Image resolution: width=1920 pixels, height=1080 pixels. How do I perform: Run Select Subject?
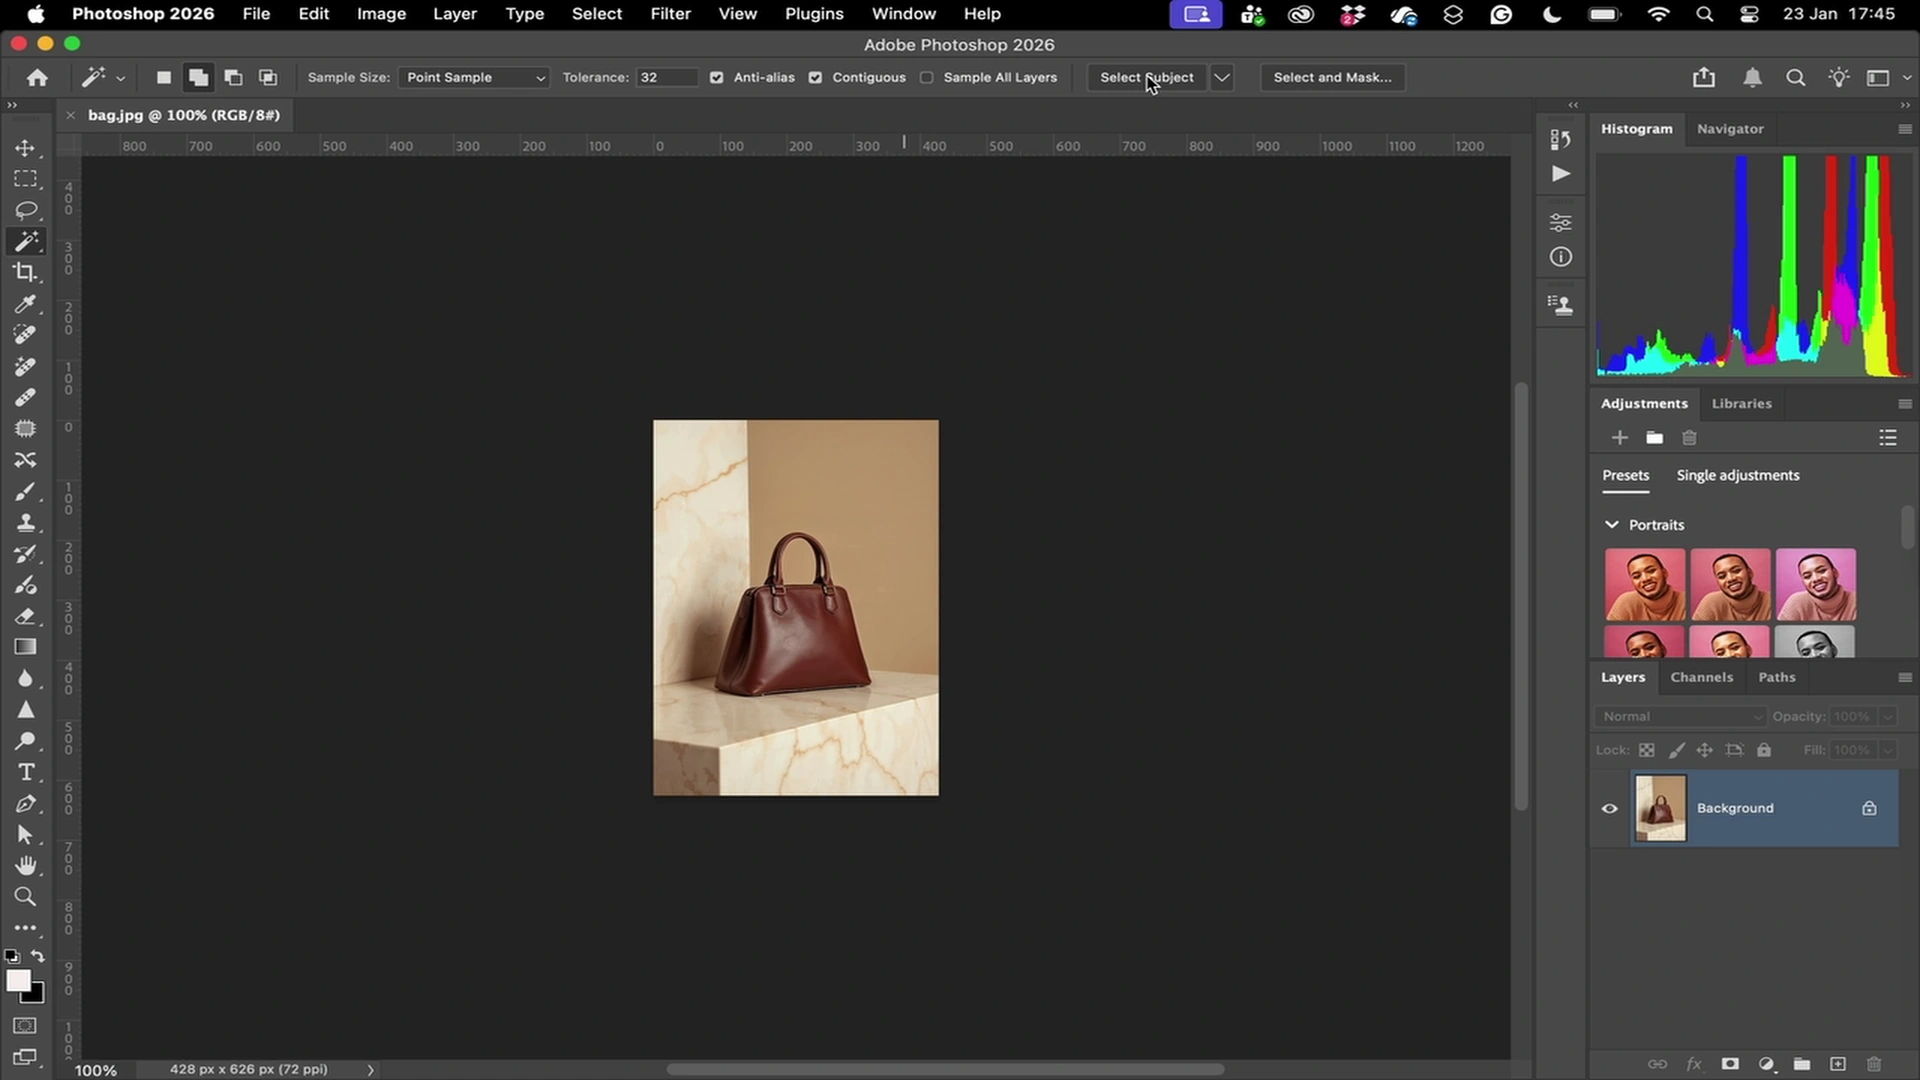tap(1146, 77)
